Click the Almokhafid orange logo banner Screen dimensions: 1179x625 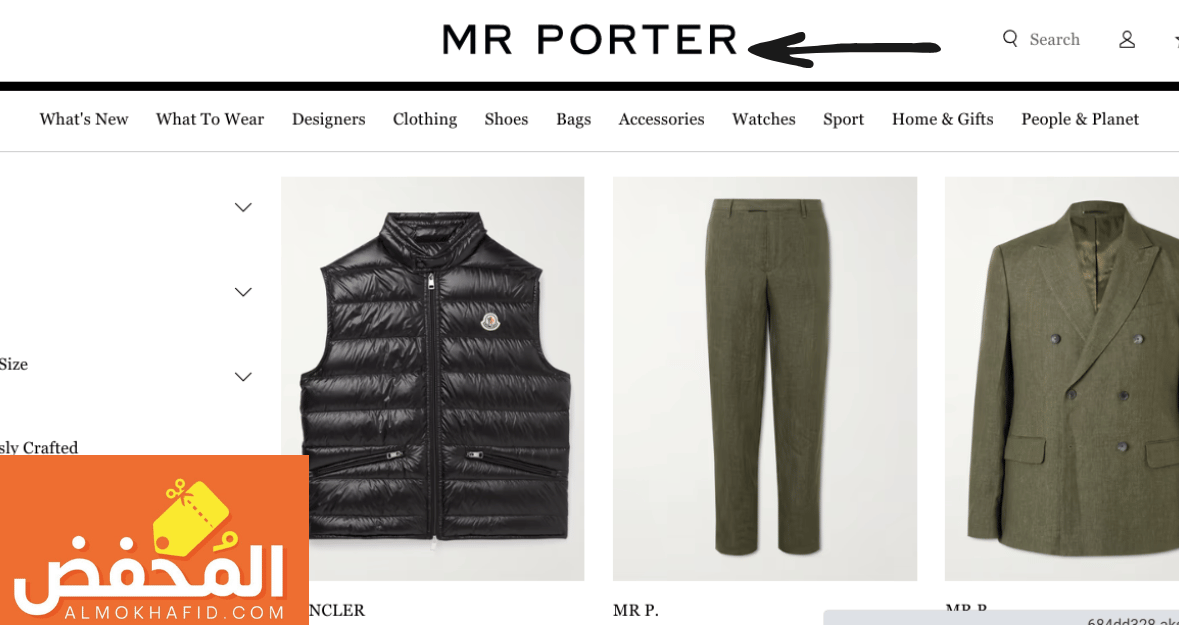pos(154,540)
